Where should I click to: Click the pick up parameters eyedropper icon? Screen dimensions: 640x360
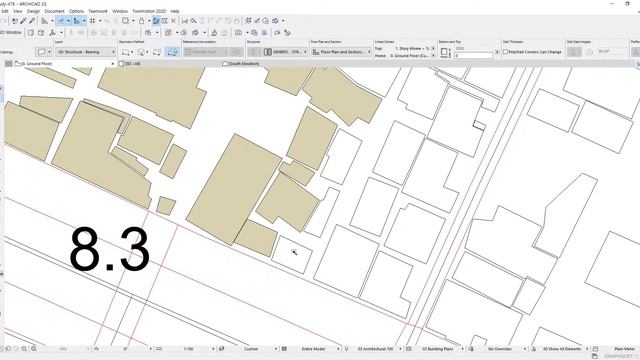tap(23, 21)
